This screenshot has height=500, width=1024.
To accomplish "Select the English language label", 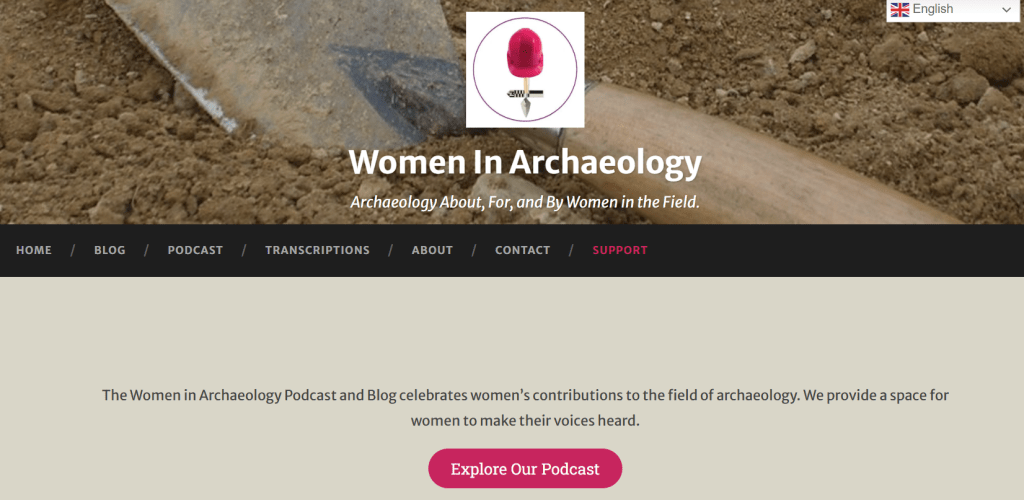I will (933, 9).
